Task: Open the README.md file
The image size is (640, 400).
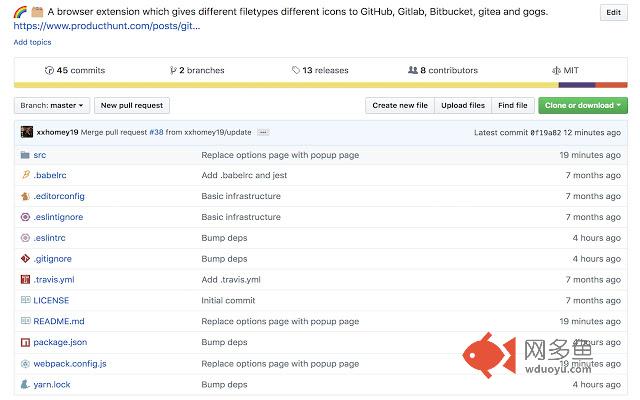Action: click(x=59, y=321)
